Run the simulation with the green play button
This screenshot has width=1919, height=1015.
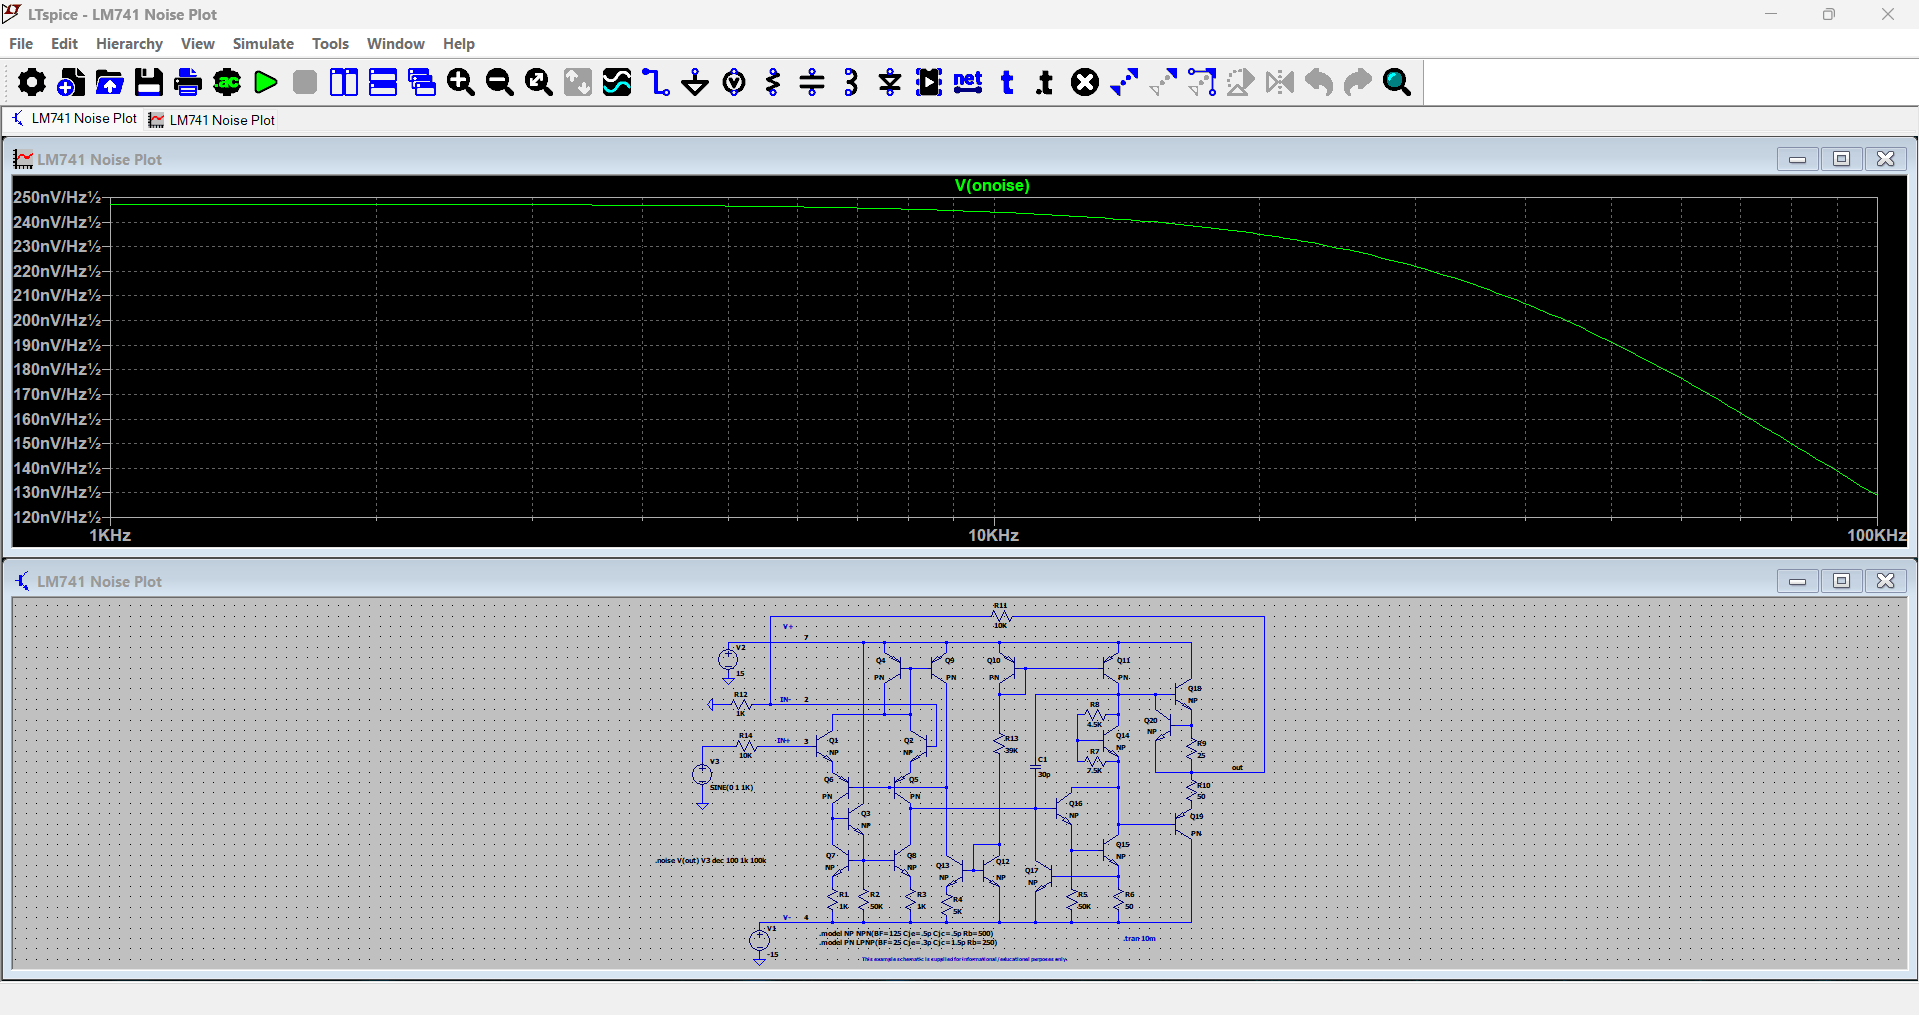[266, 82]
